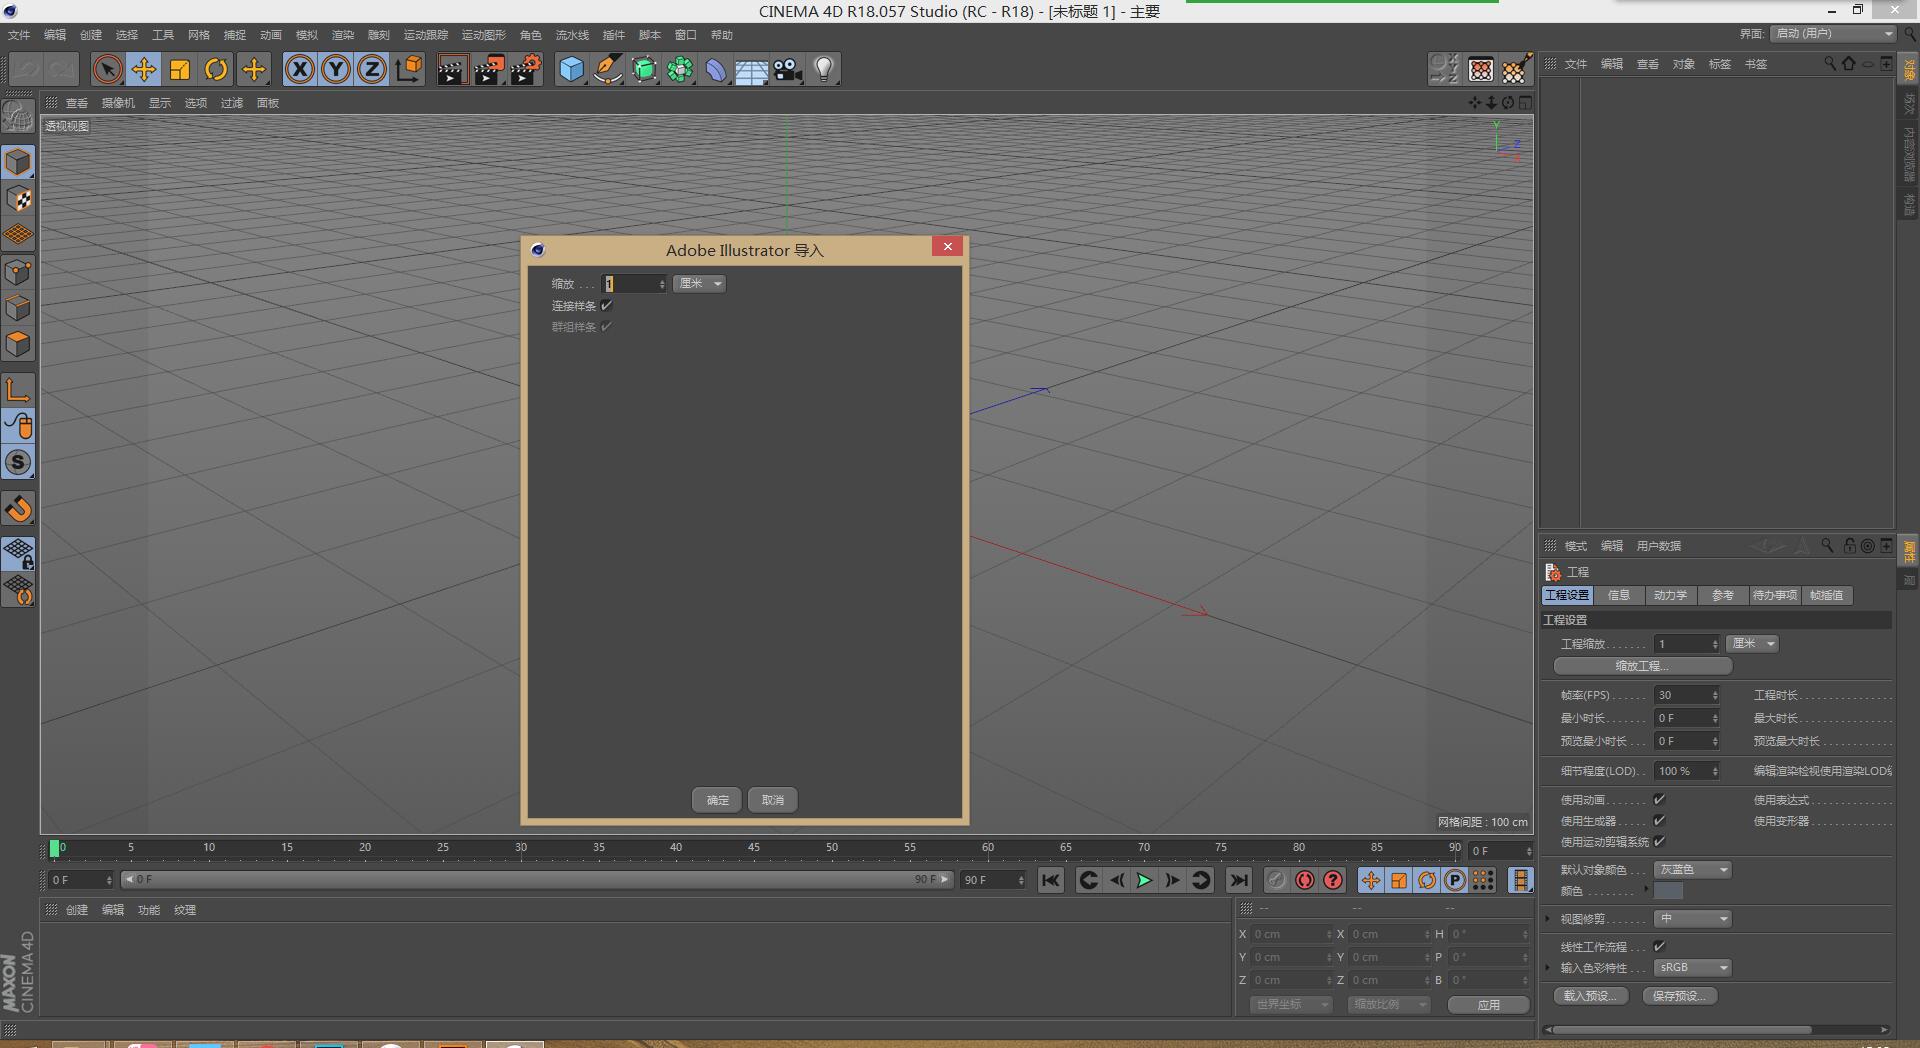This screenshot has height=1048, width=1920.
Task: Add a Subdivision Surface generator
Action: [644, 69]
